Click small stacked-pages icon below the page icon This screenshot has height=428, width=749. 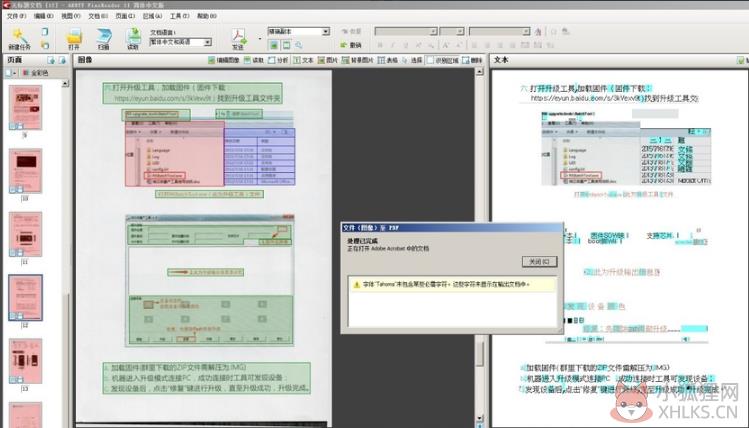coord(45,44)
